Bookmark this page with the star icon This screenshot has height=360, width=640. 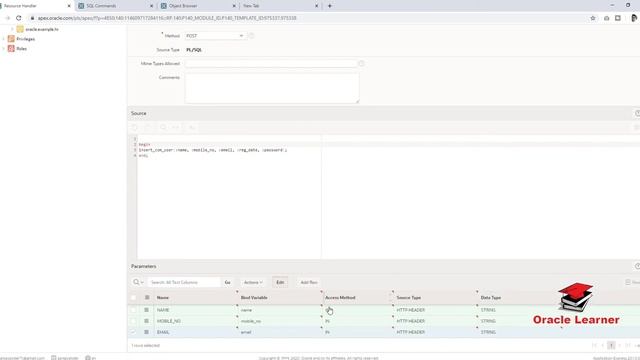[593, 18]
